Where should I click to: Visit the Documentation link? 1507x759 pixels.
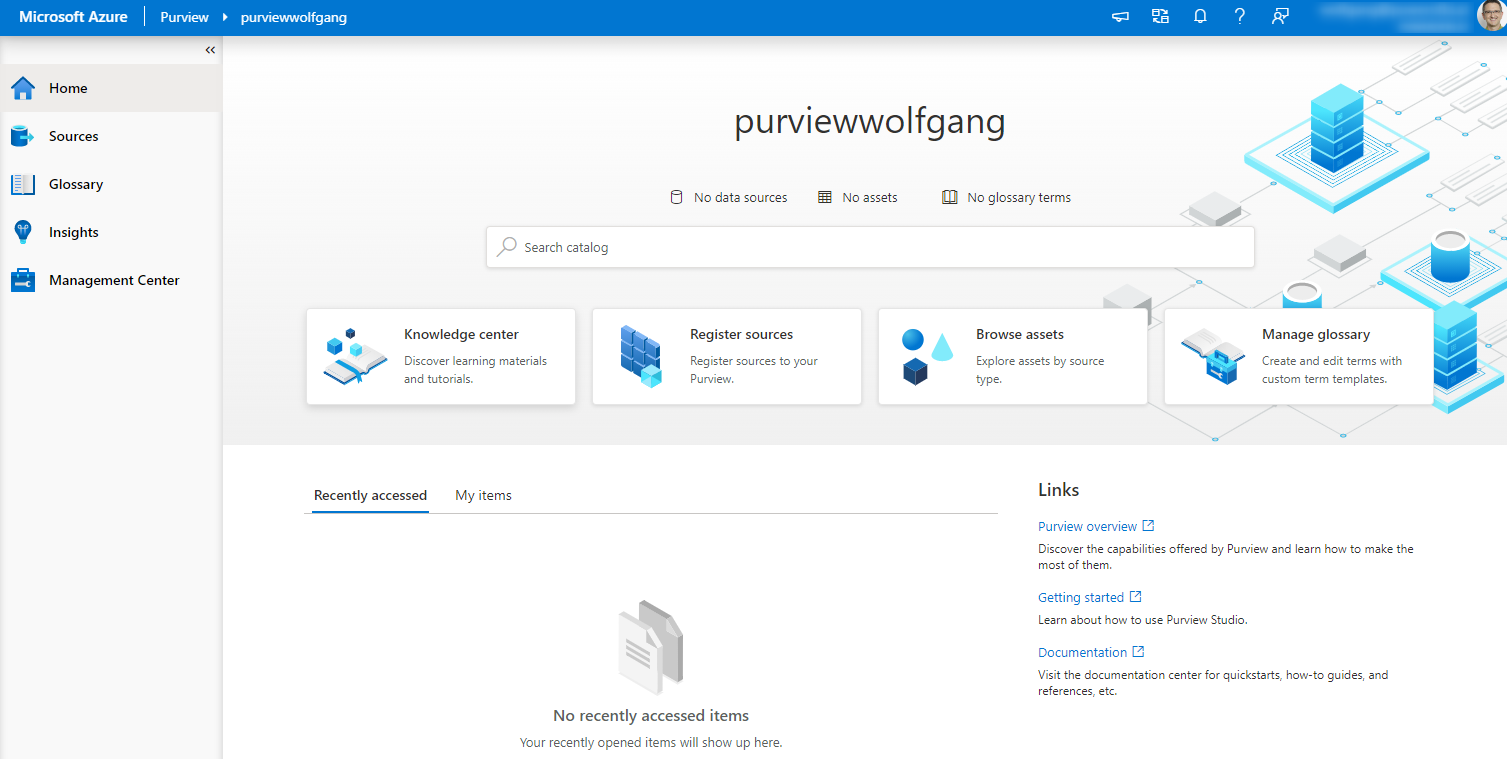coord(1083,652)
